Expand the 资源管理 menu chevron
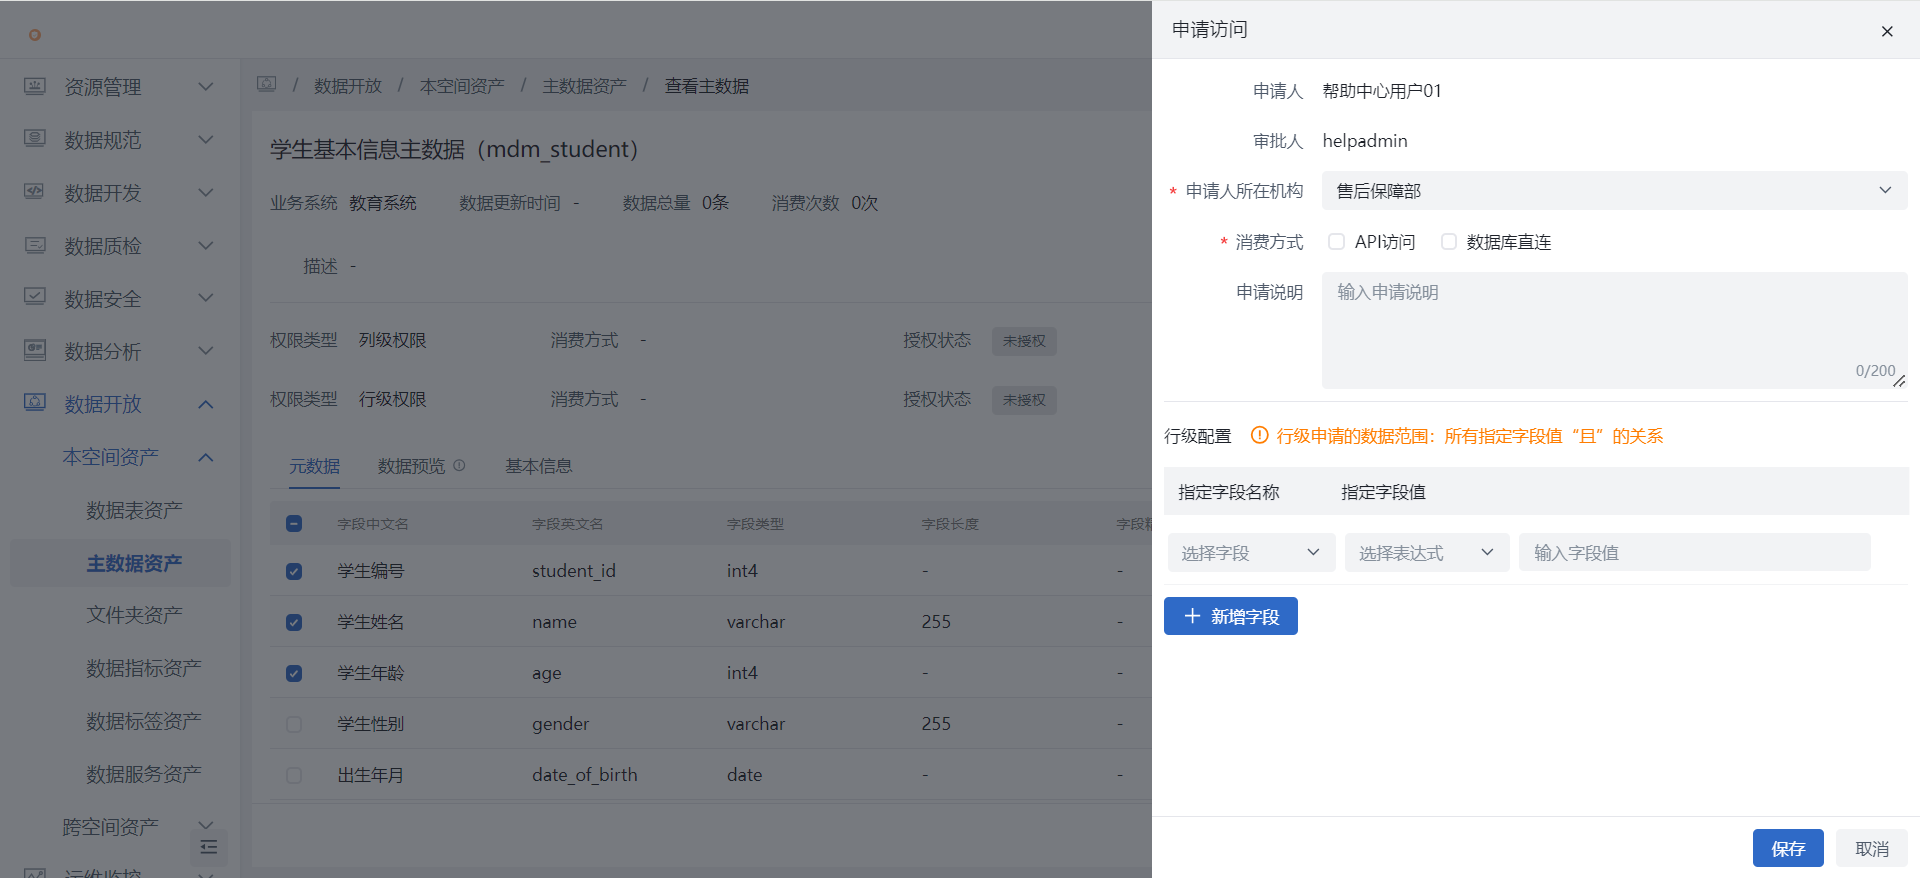 coord(206,86)
